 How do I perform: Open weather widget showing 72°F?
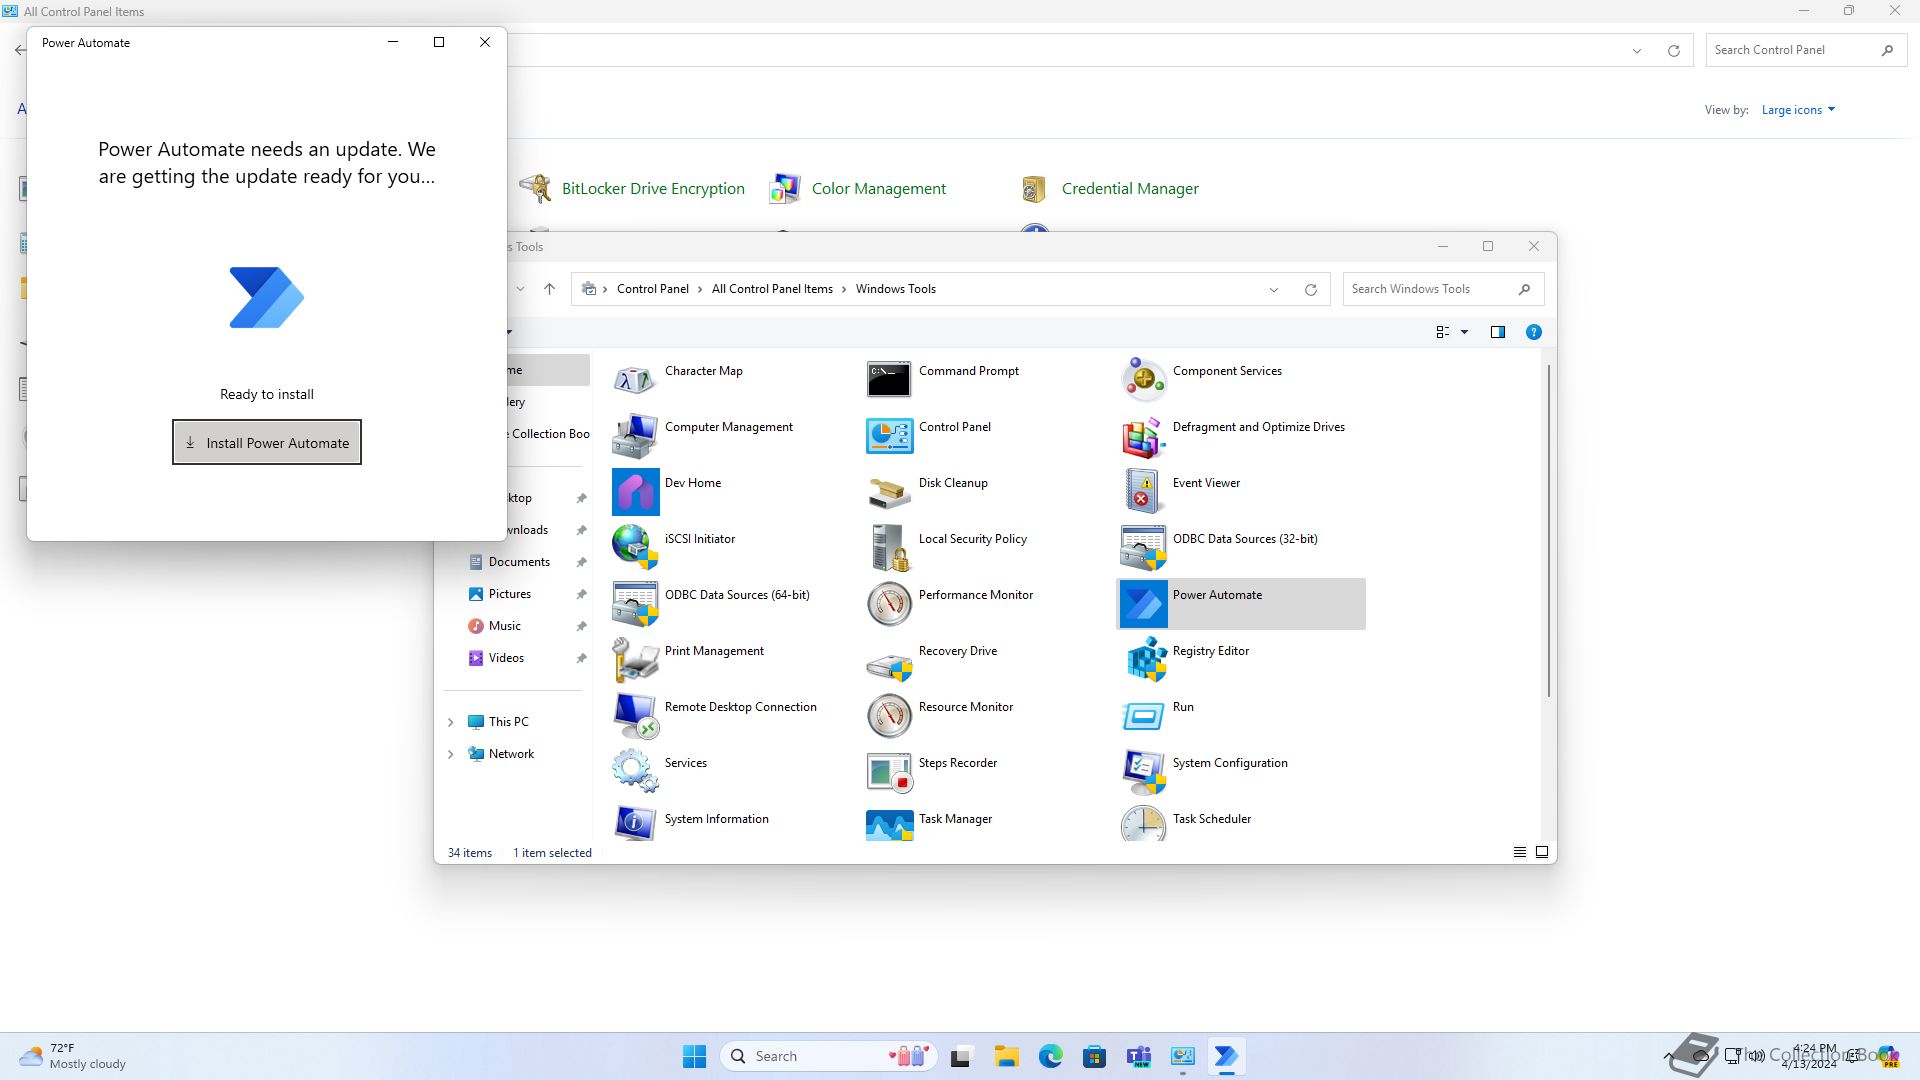(74, 1056)
